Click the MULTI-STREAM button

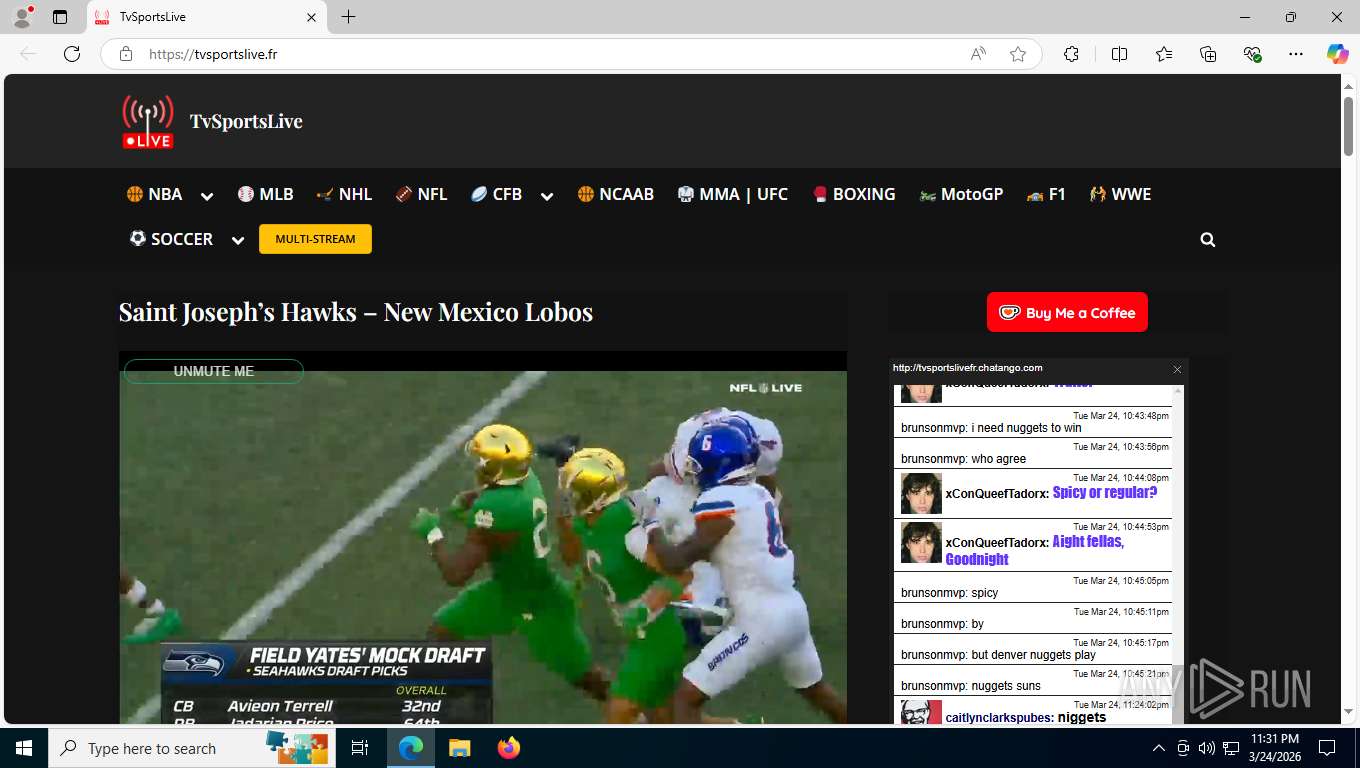(315, 239)
